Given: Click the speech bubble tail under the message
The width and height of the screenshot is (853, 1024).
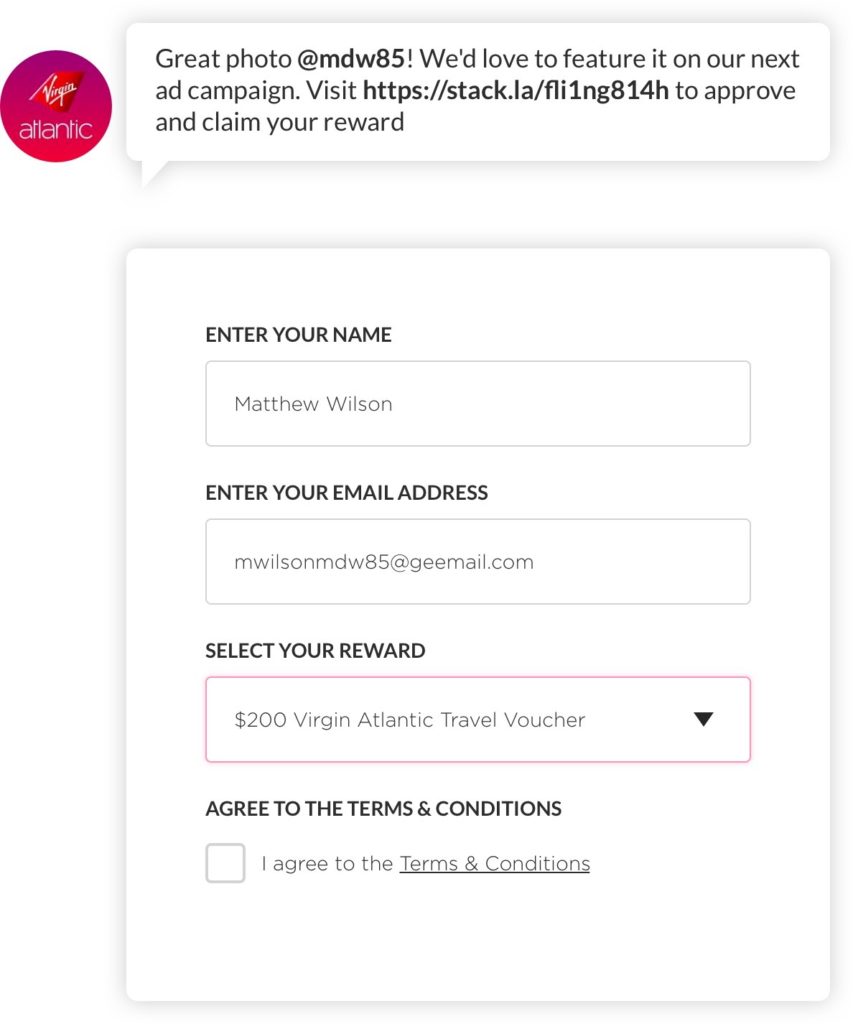Looking at the screenshot, I should (x=153, y=174).
